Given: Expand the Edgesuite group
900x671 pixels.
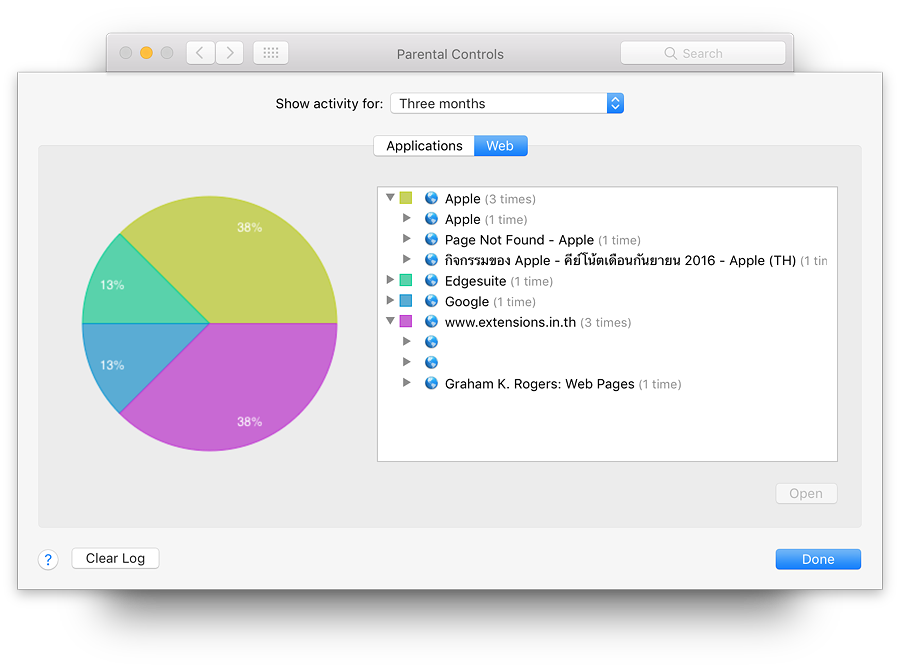Looking at the screenshot, I should [x=390, y=280].
